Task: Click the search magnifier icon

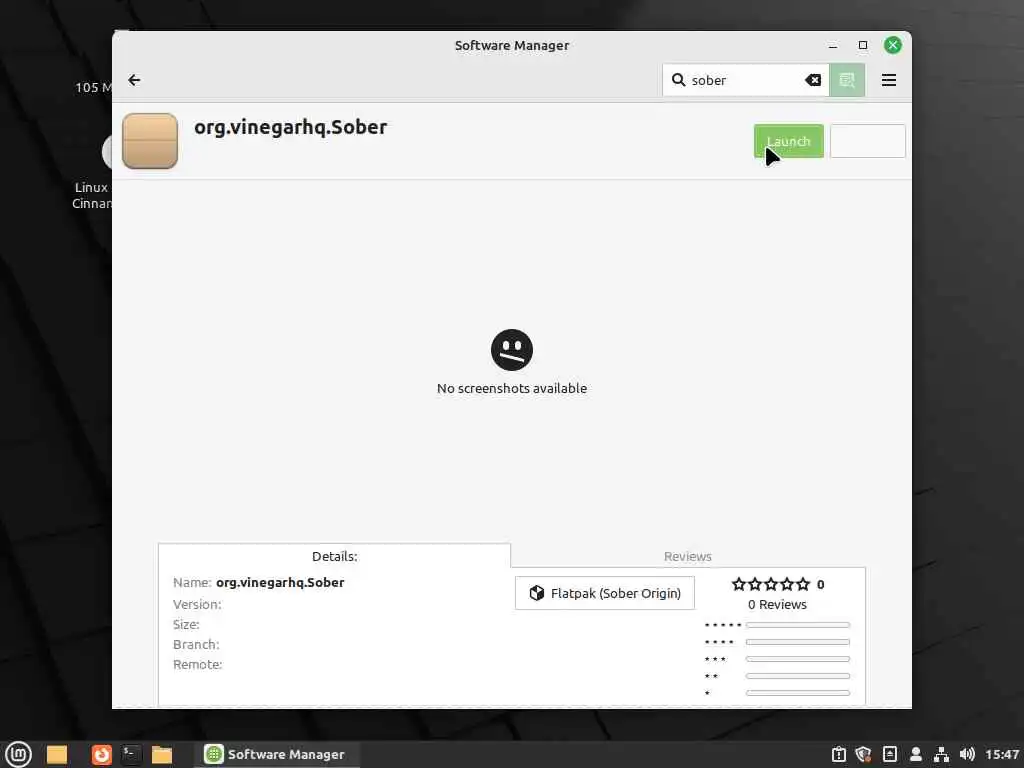Action: (x=679, y=80)
